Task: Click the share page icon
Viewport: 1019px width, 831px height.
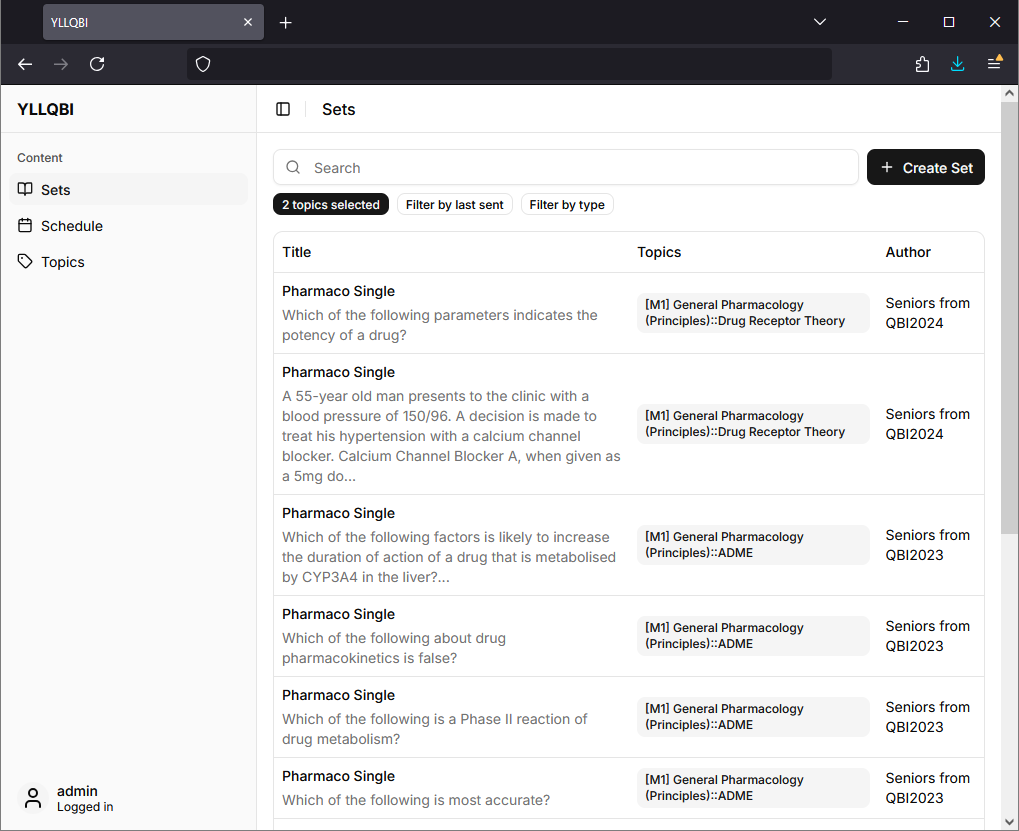Action: pyautogui.click(x=921, y=63)
